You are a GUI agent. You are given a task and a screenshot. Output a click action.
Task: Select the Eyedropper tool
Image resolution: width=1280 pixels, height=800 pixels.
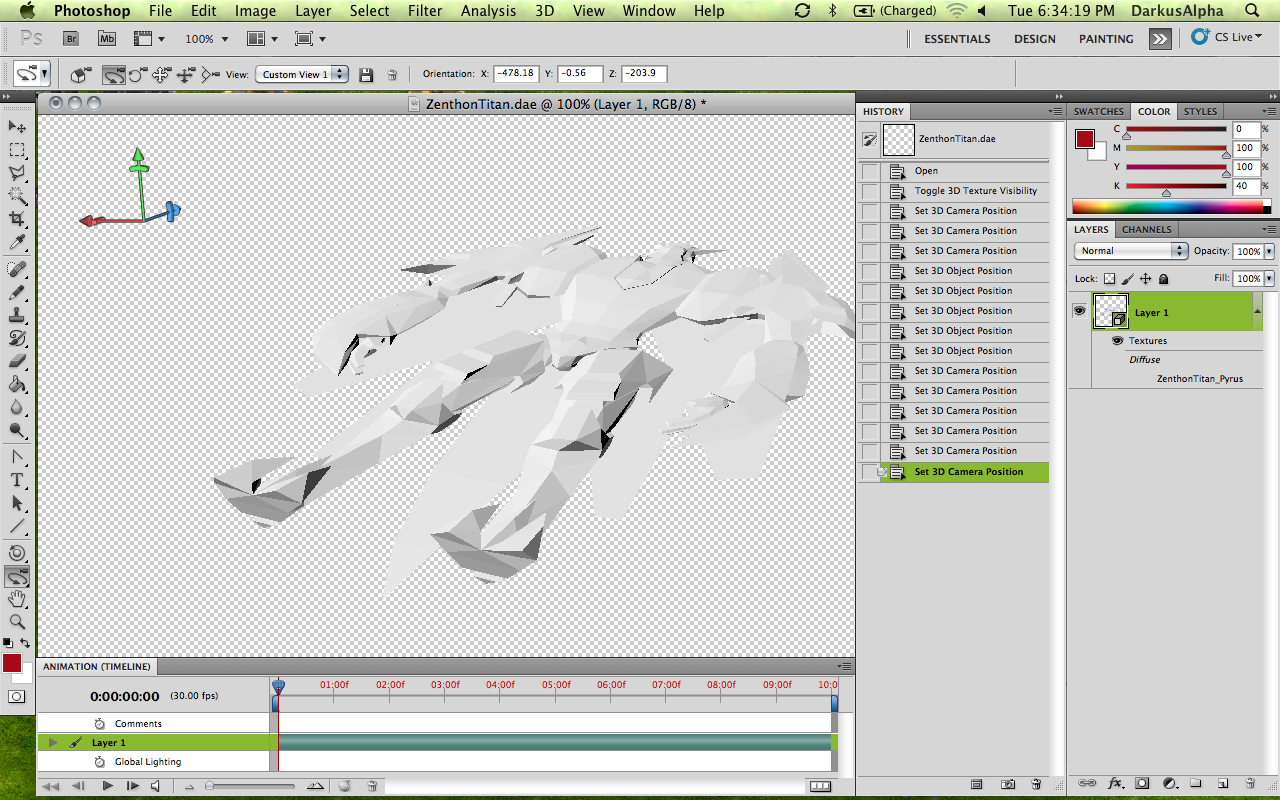(17, 243)
